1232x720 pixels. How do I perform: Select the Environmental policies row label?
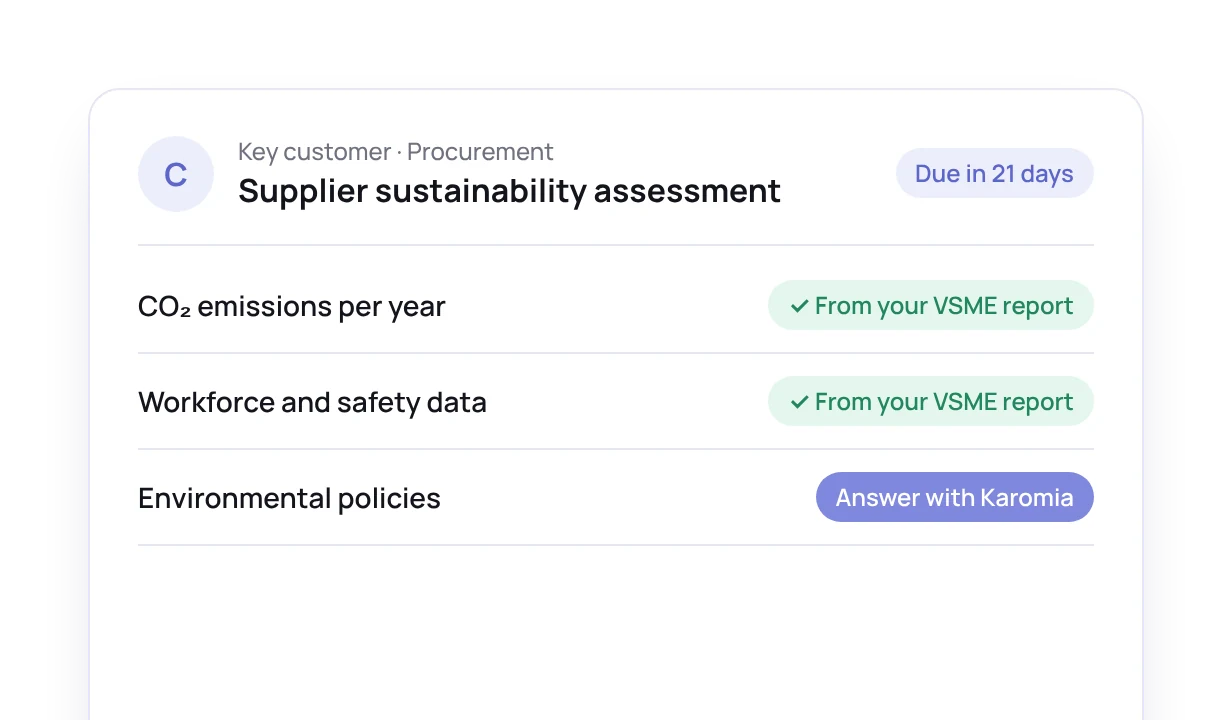pos(289,498)
